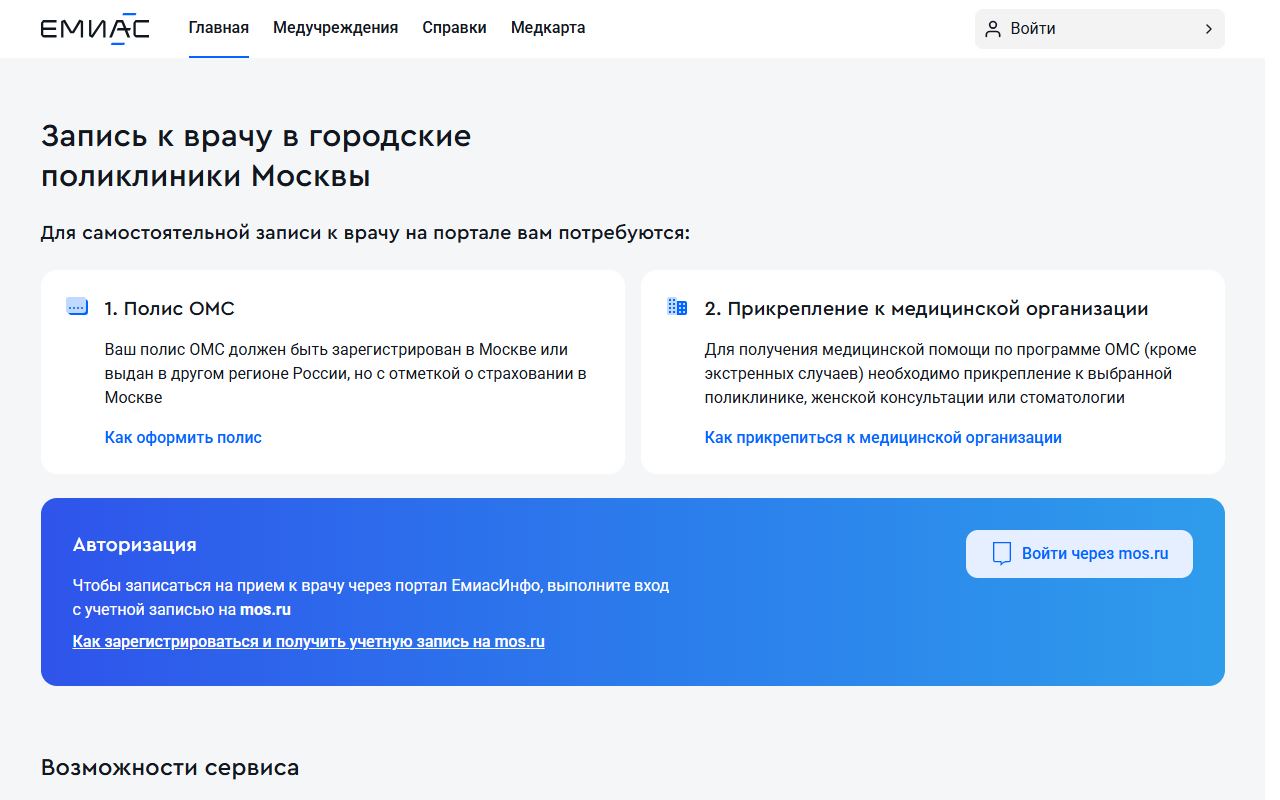Open the Медучреждения menu item
The image size is (1280, 800).
point(335,28)
